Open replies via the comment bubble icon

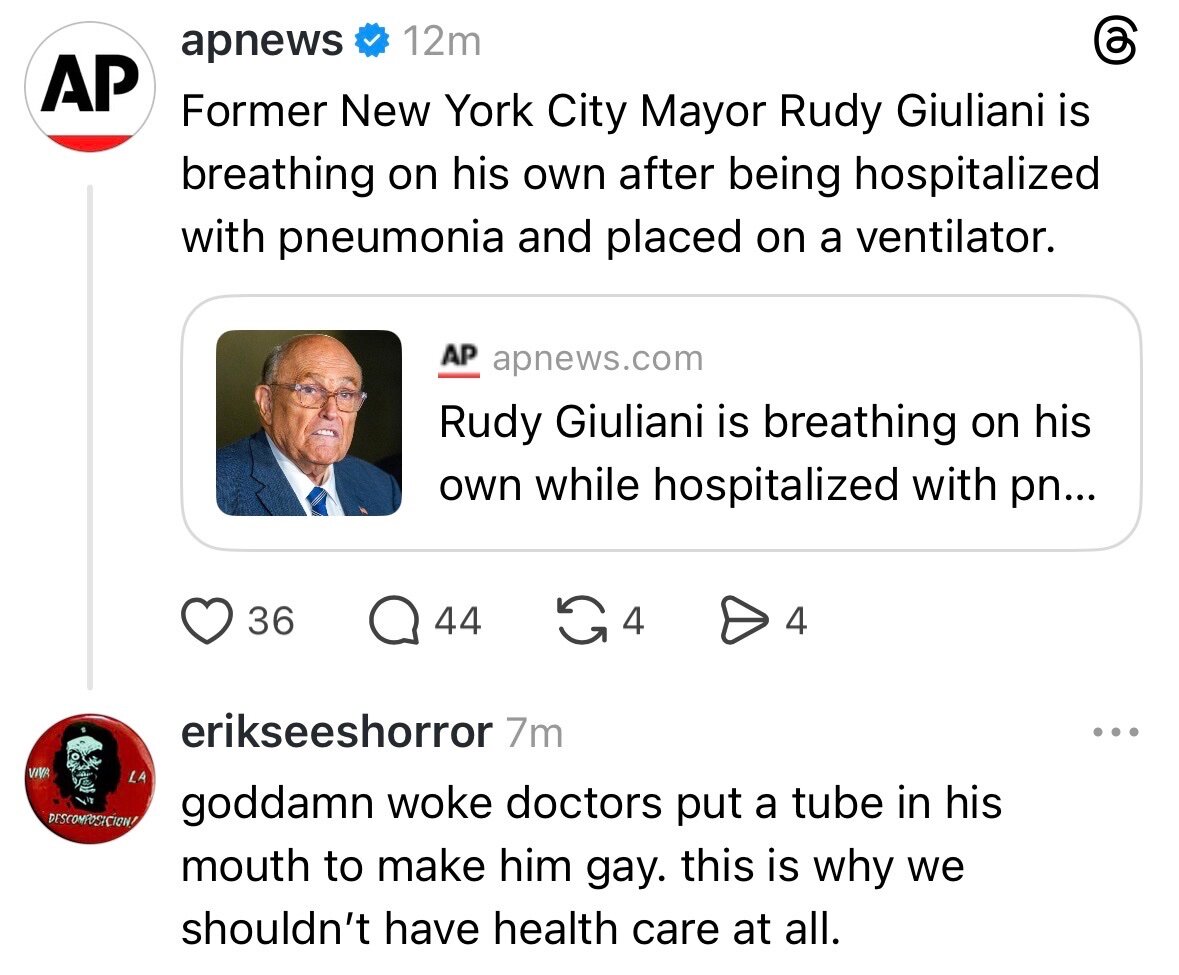pyautogui.click(x=393, y=621)
